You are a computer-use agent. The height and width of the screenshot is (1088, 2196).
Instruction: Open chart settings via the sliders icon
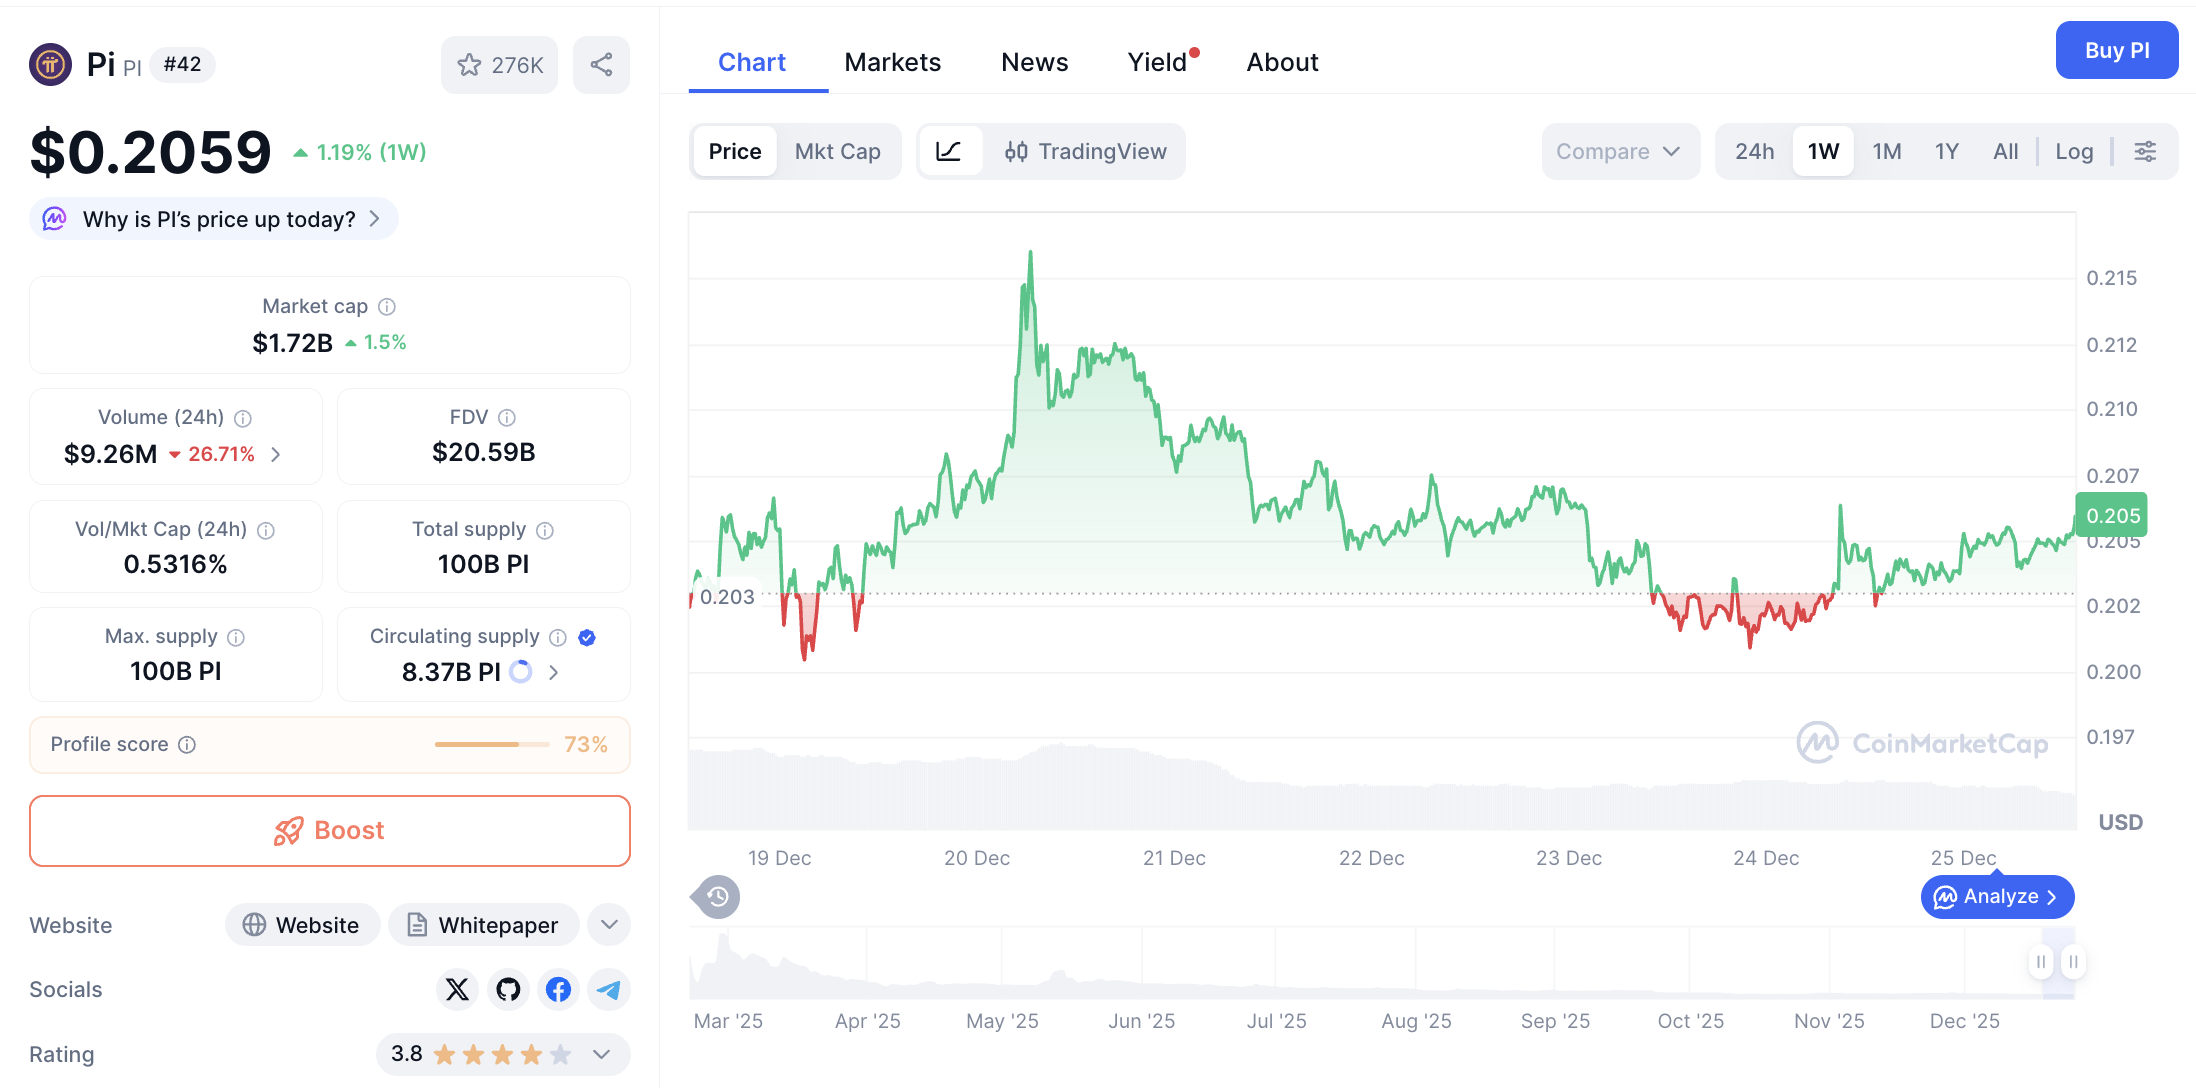(2146, 151)
